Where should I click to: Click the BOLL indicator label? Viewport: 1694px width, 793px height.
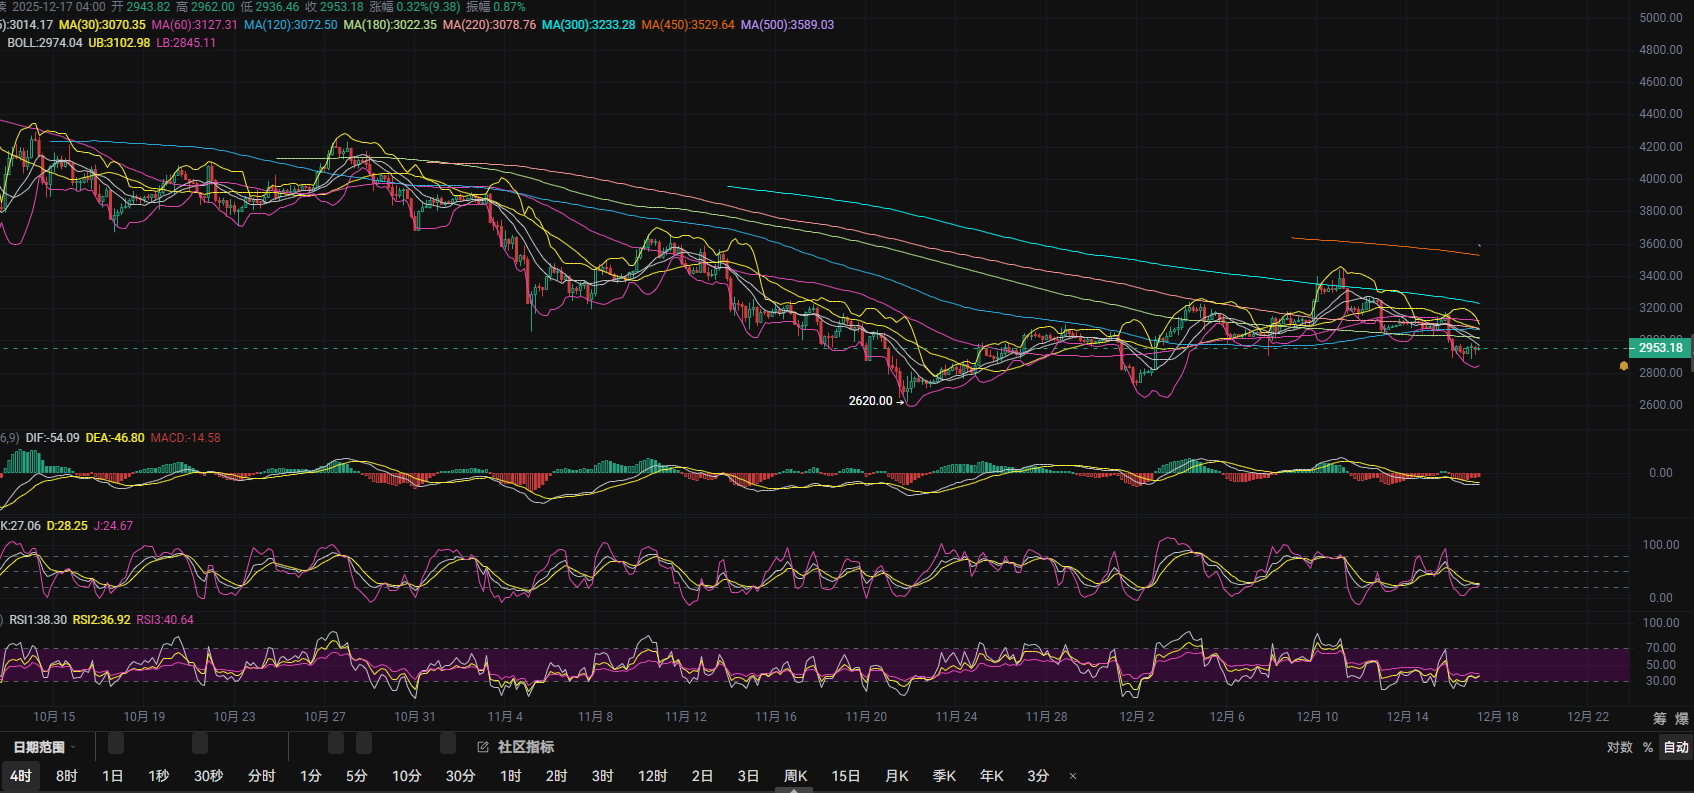coord(44,43)
